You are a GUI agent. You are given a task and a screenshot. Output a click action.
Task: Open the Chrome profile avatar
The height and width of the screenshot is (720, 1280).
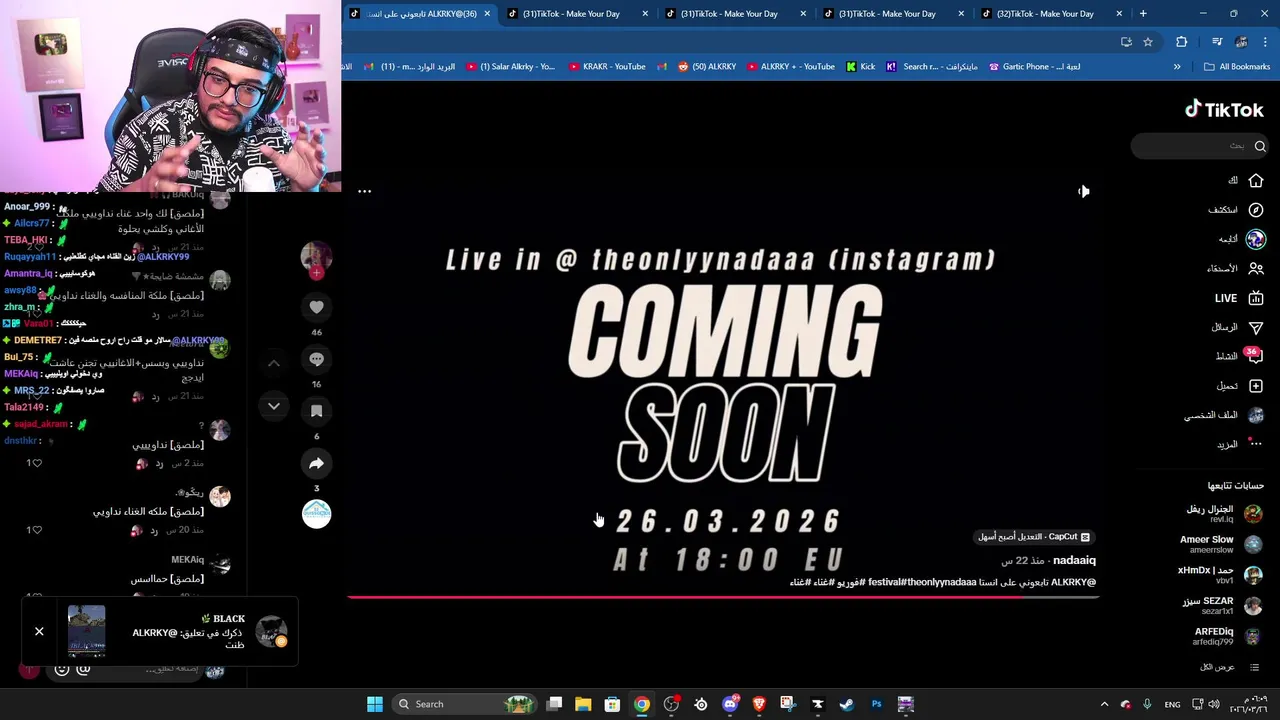[x=1241, y=42]
